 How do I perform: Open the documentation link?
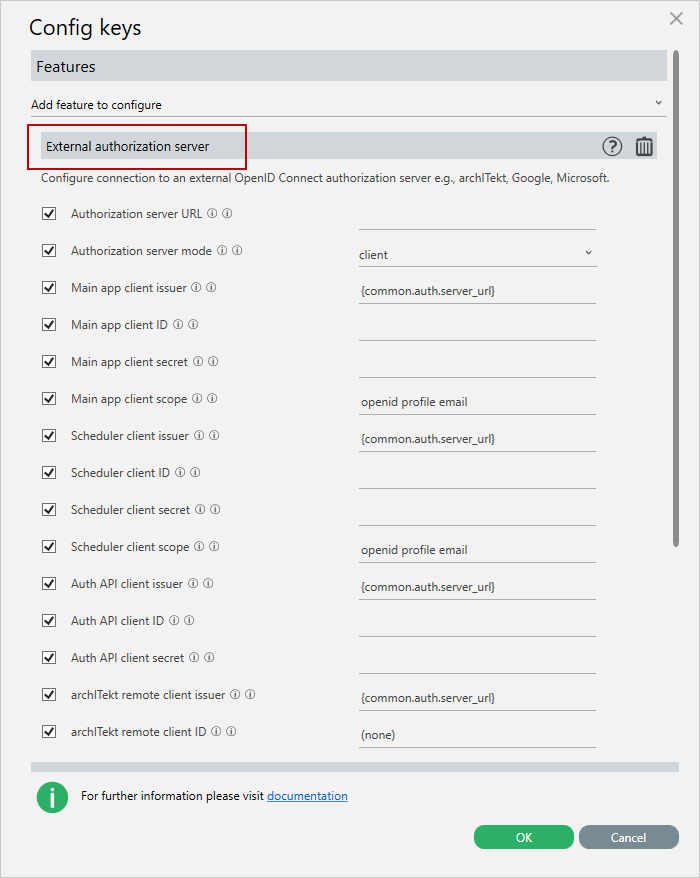point(307,796)
